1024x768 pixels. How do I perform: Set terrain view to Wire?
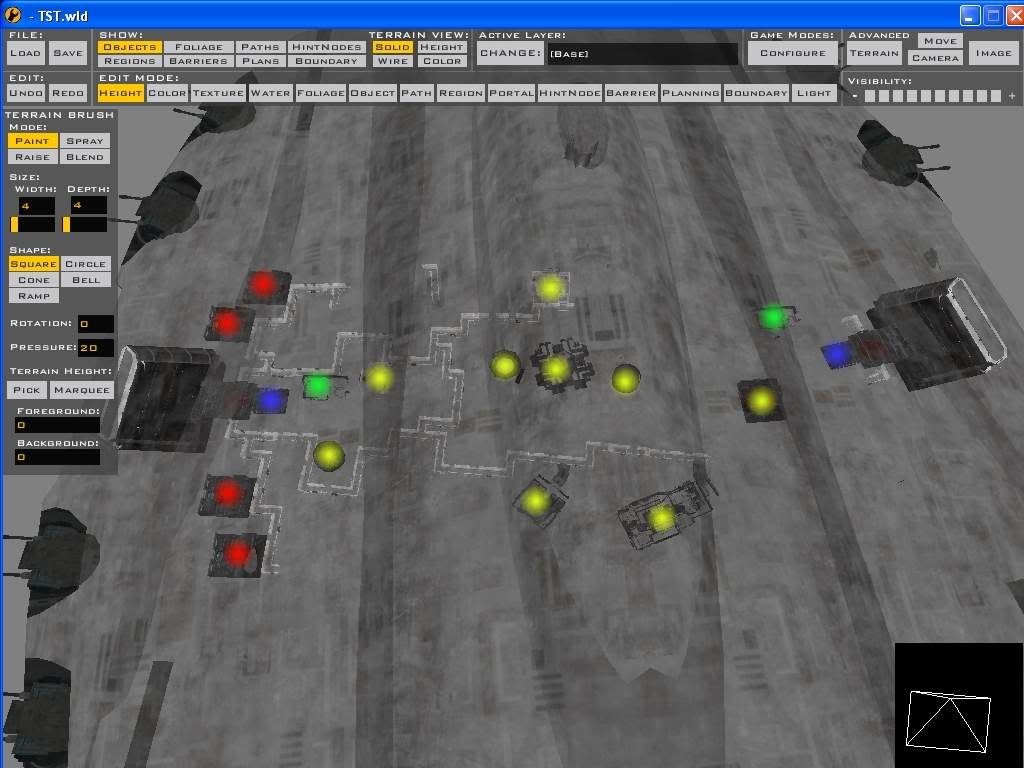[392, 61]
